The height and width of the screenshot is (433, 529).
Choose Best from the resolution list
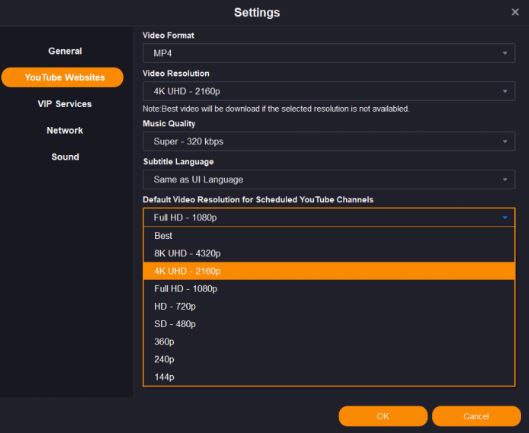(x=329, y=236)
